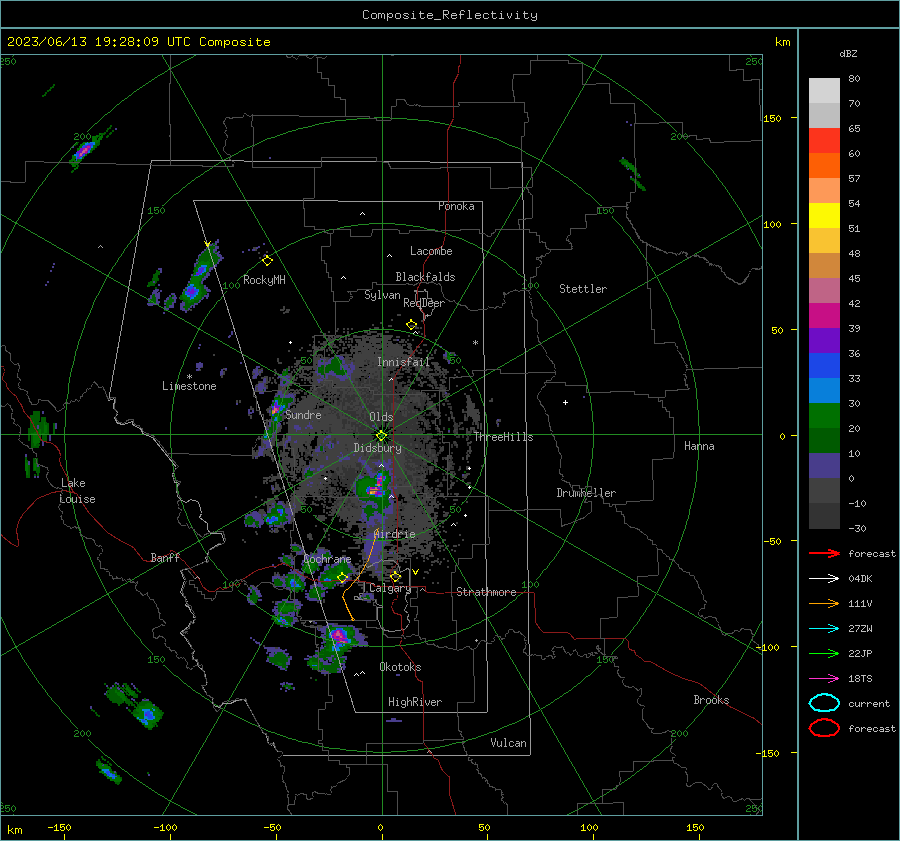
Task: Select the white 04DK arrow icon
Action: (824, 579)
